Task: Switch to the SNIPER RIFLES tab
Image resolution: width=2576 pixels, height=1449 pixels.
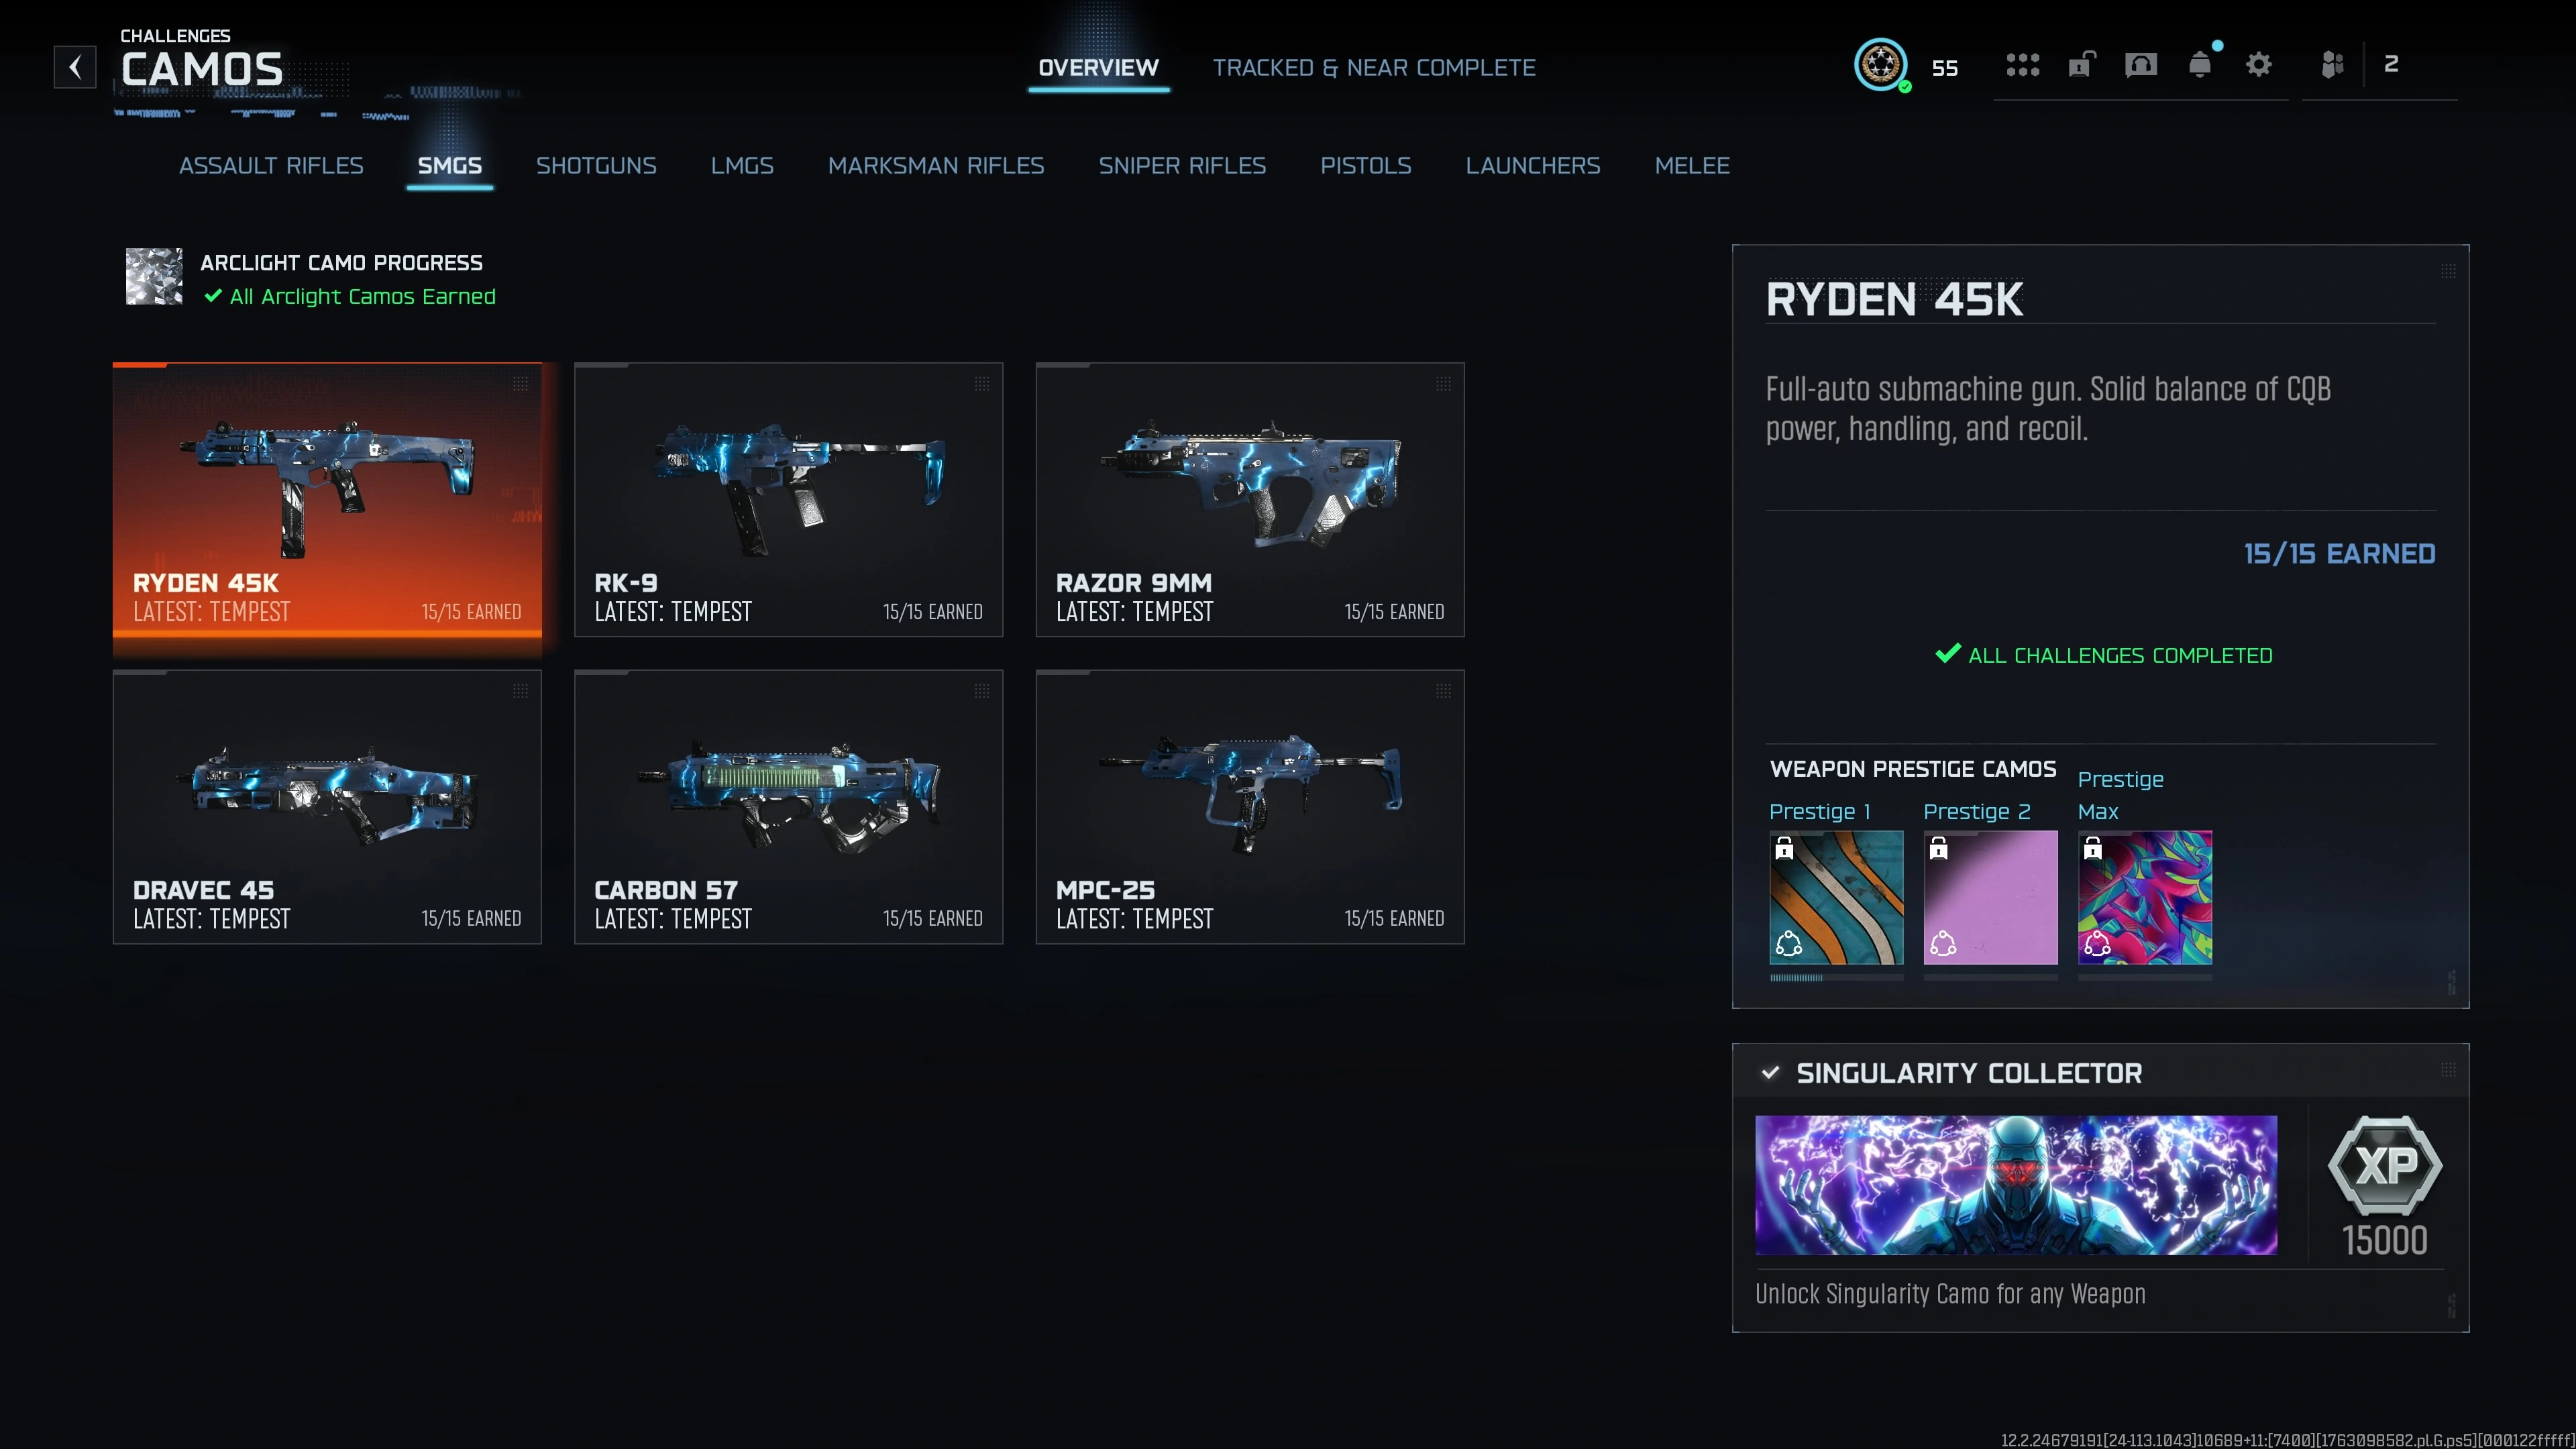Action: (x=1183, y=166)
